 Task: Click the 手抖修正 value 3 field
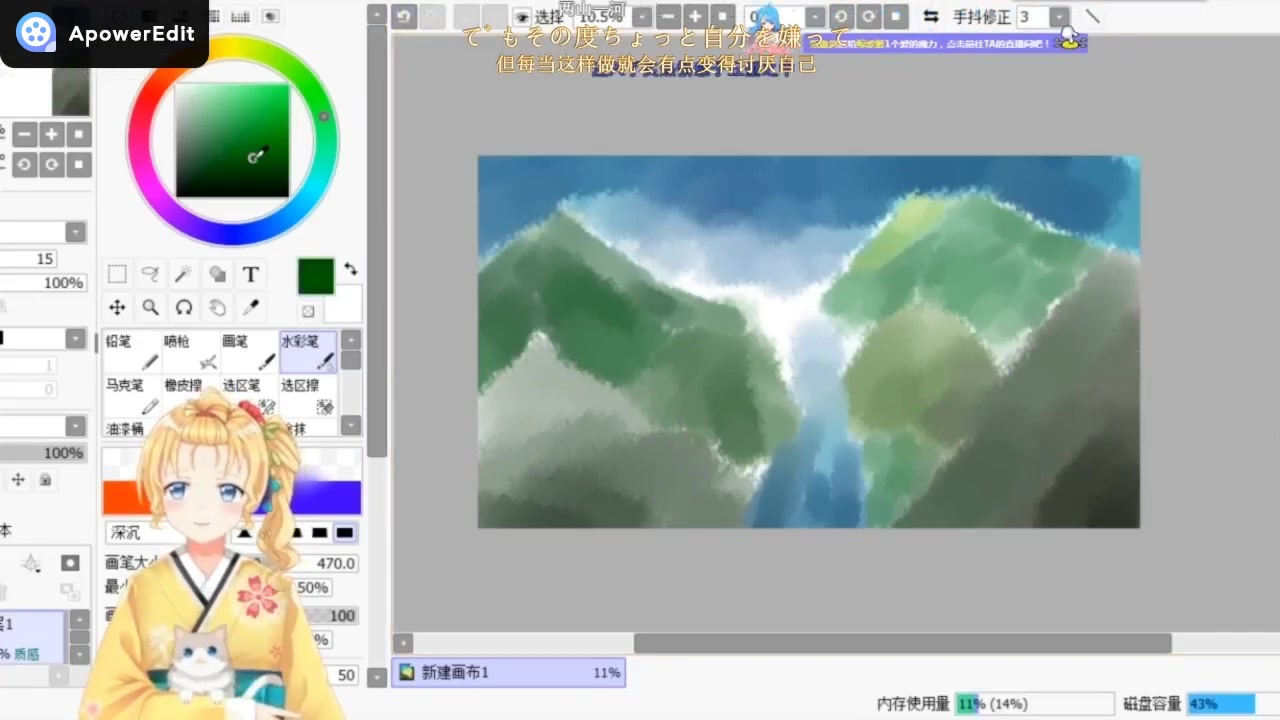(x=1032, y=17)
